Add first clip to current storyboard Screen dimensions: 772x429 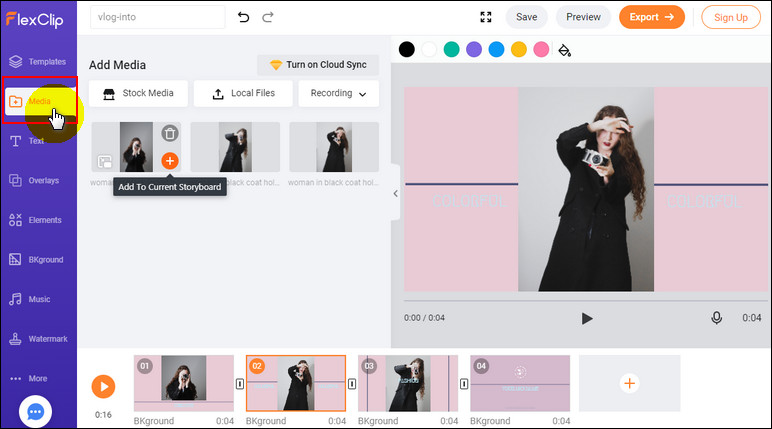tap(170, 161)
